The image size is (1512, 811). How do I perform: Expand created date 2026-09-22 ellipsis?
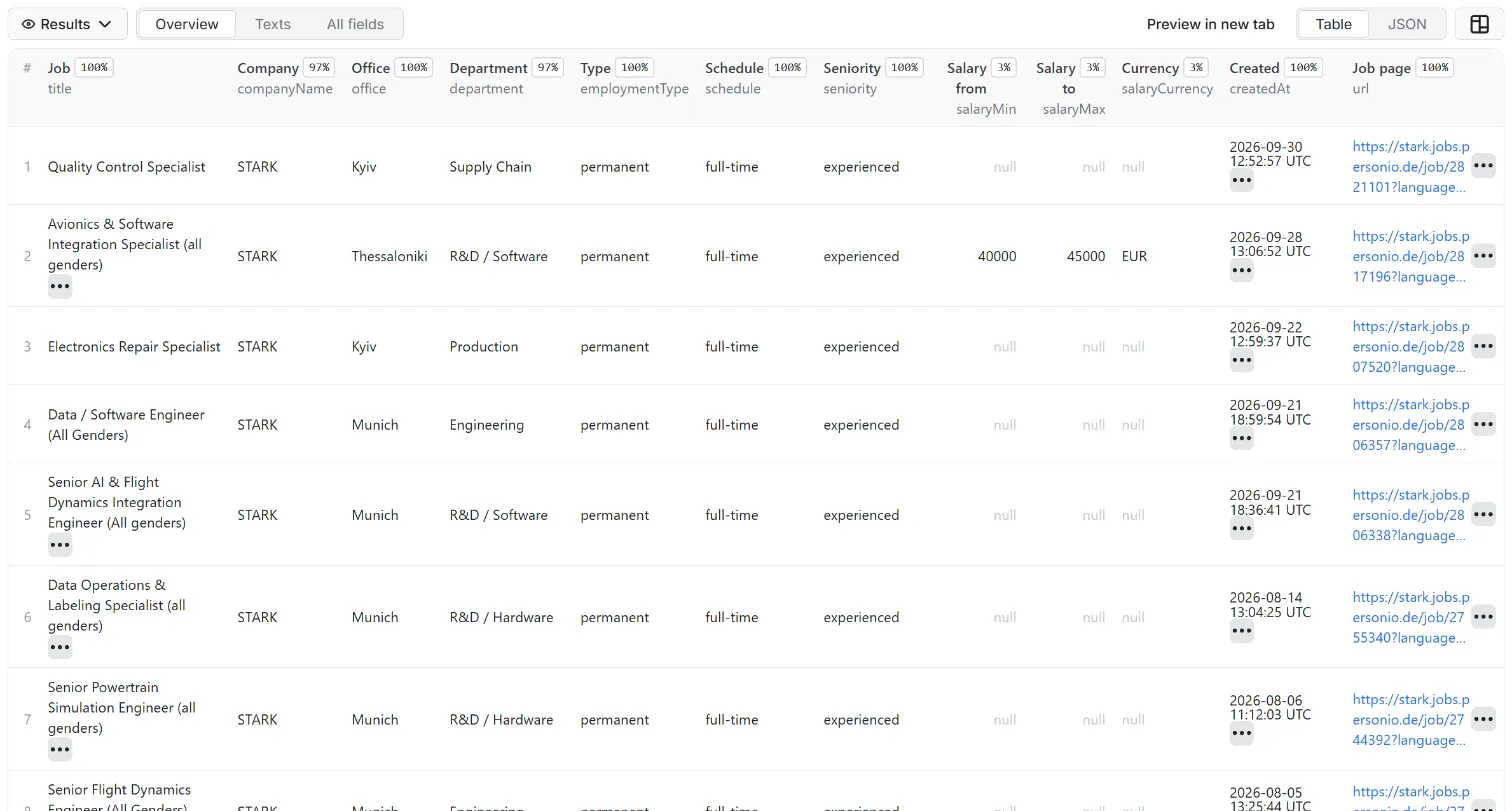tap(1241, 360)
